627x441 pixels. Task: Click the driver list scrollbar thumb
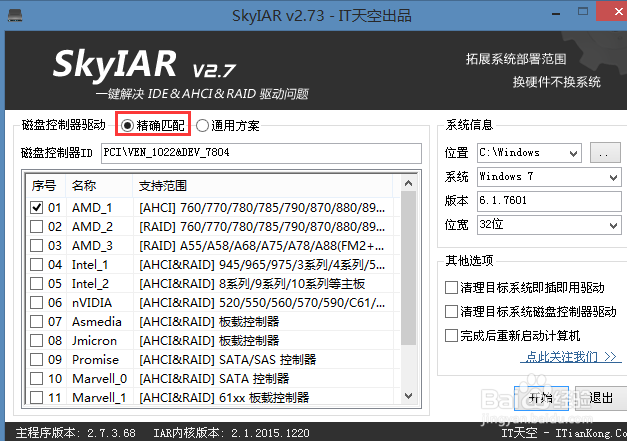coord(408,268)
